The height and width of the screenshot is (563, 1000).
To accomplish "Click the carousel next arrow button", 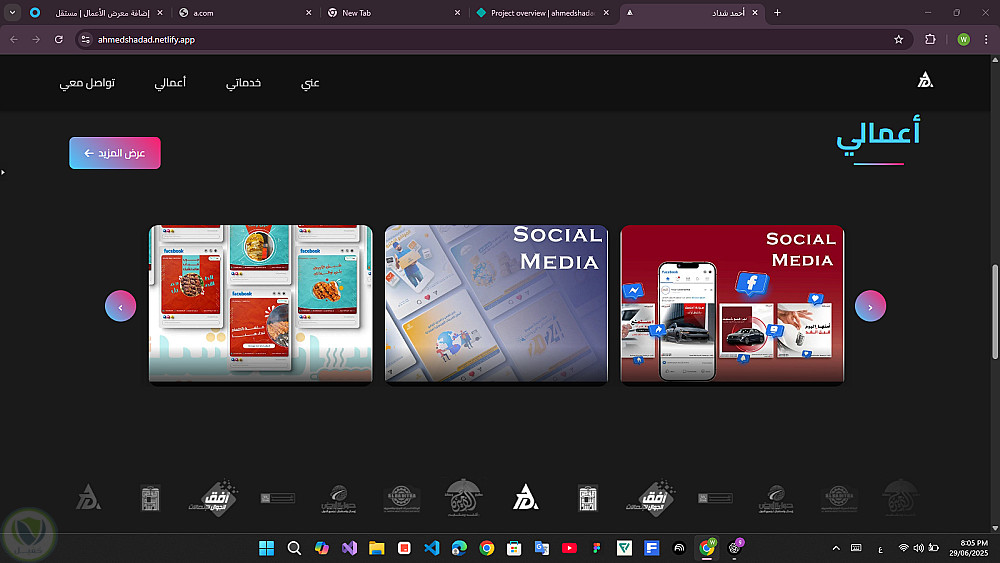I will (870, 306).
